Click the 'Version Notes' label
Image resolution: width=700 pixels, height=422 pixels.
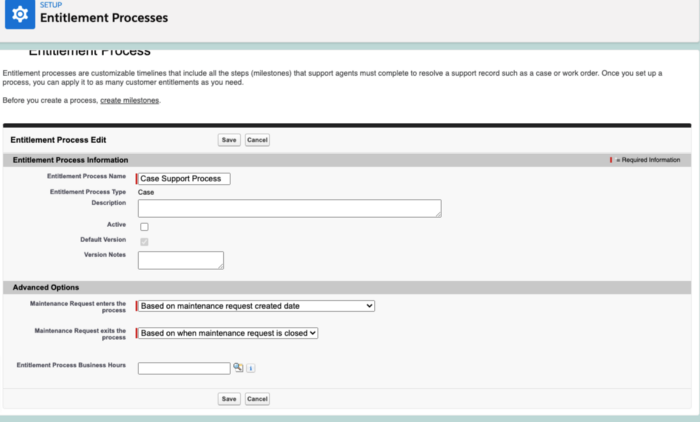tap(105, 255)
